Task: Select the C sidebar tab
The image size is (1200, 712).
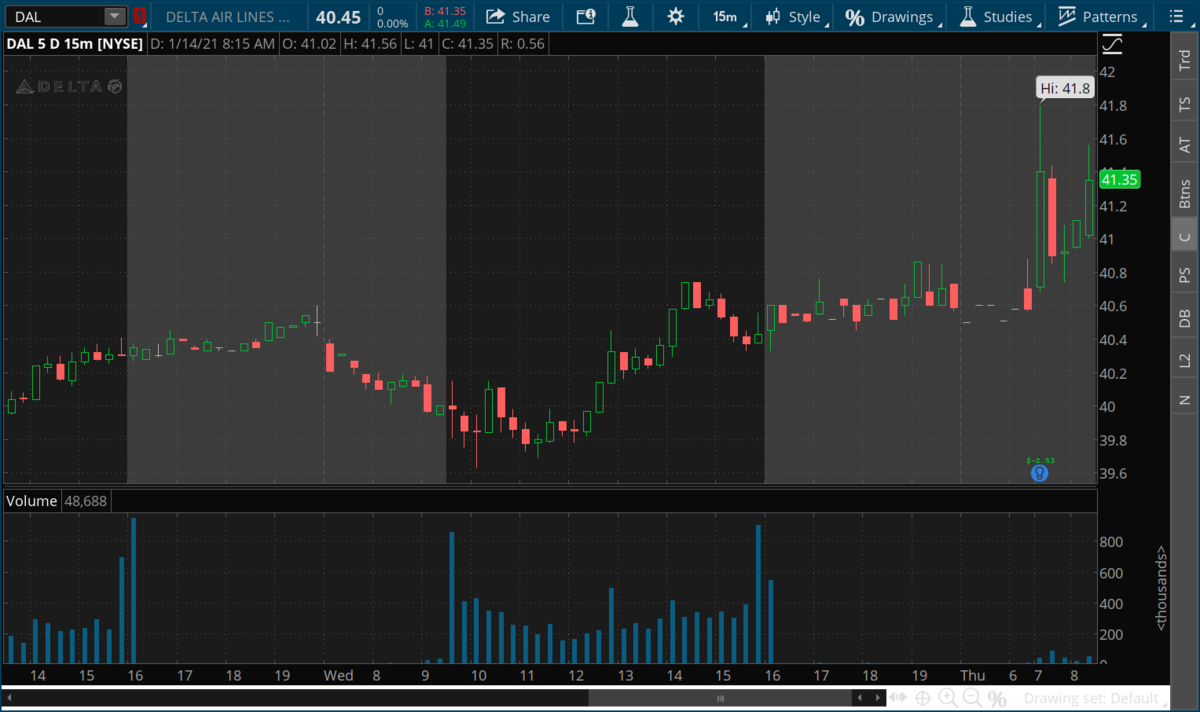Action: tap(1184, 237)
